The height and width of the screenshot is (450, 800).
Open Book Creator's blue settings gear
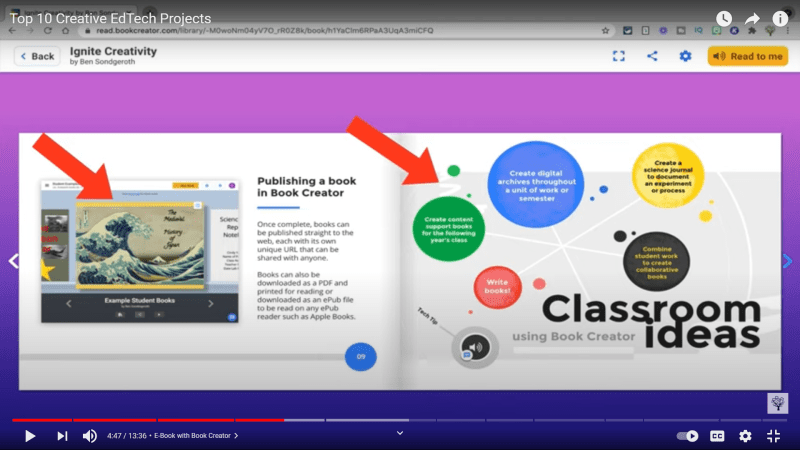tap(685, 56)
